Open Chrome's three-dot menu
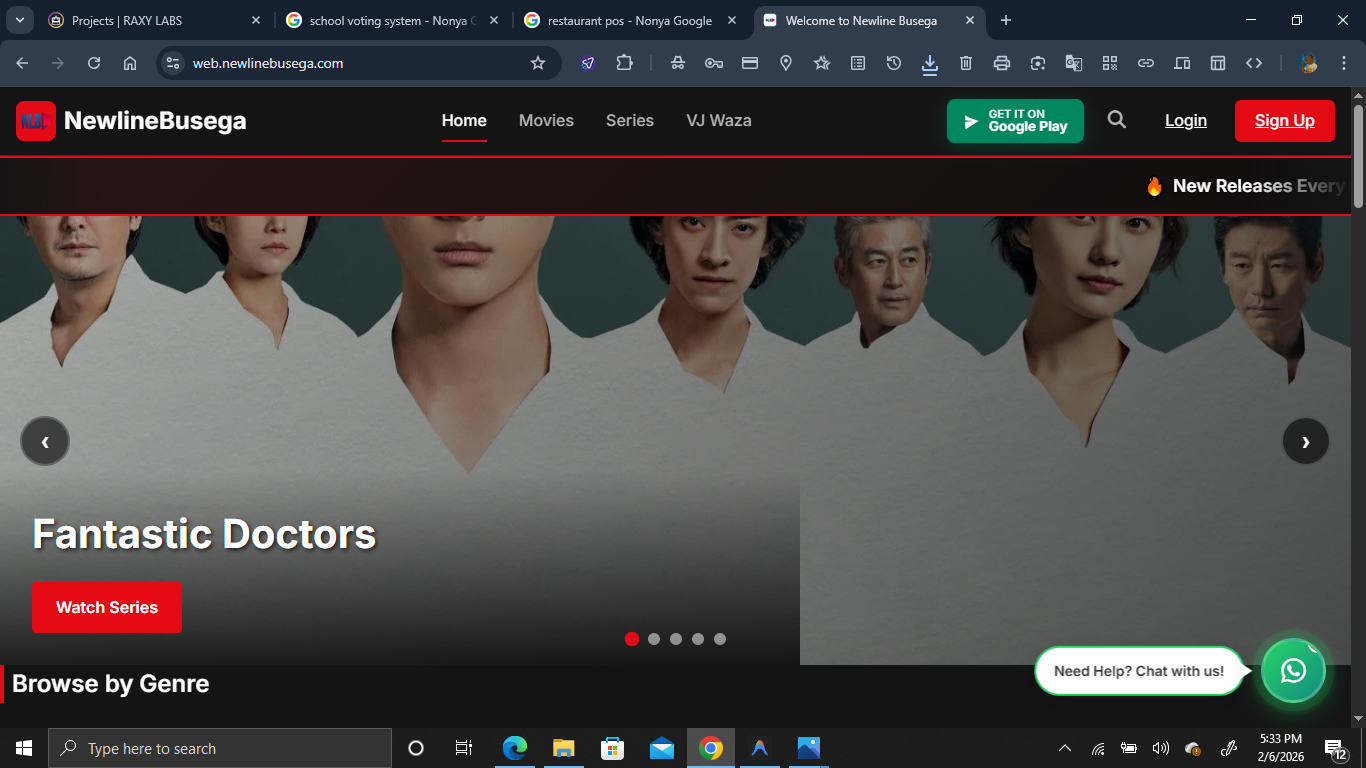This screenshot has width=1366, height=768. tap(1343, 63)
